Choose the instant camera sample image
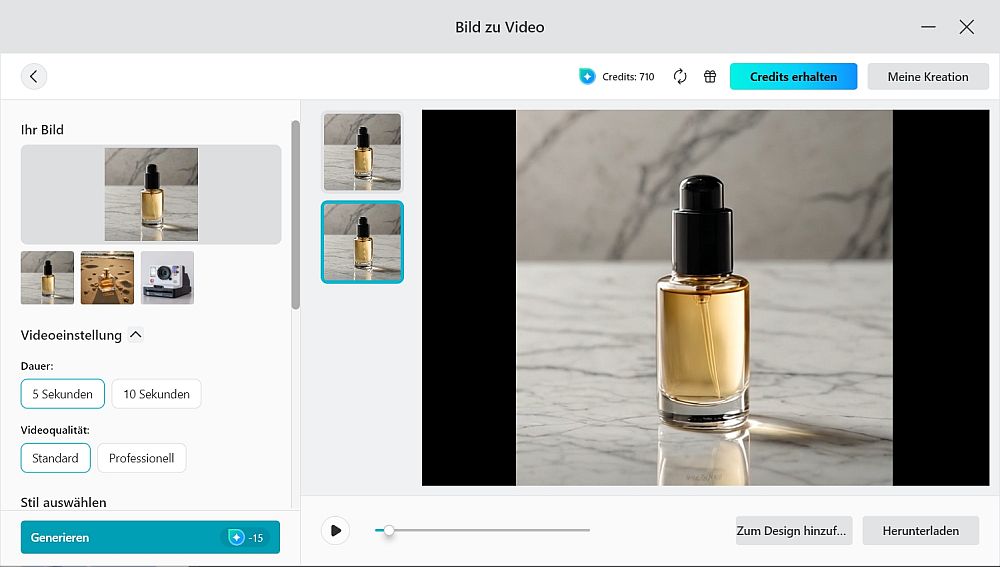This screenshot has width=1000, height=567. pos(167,277)
